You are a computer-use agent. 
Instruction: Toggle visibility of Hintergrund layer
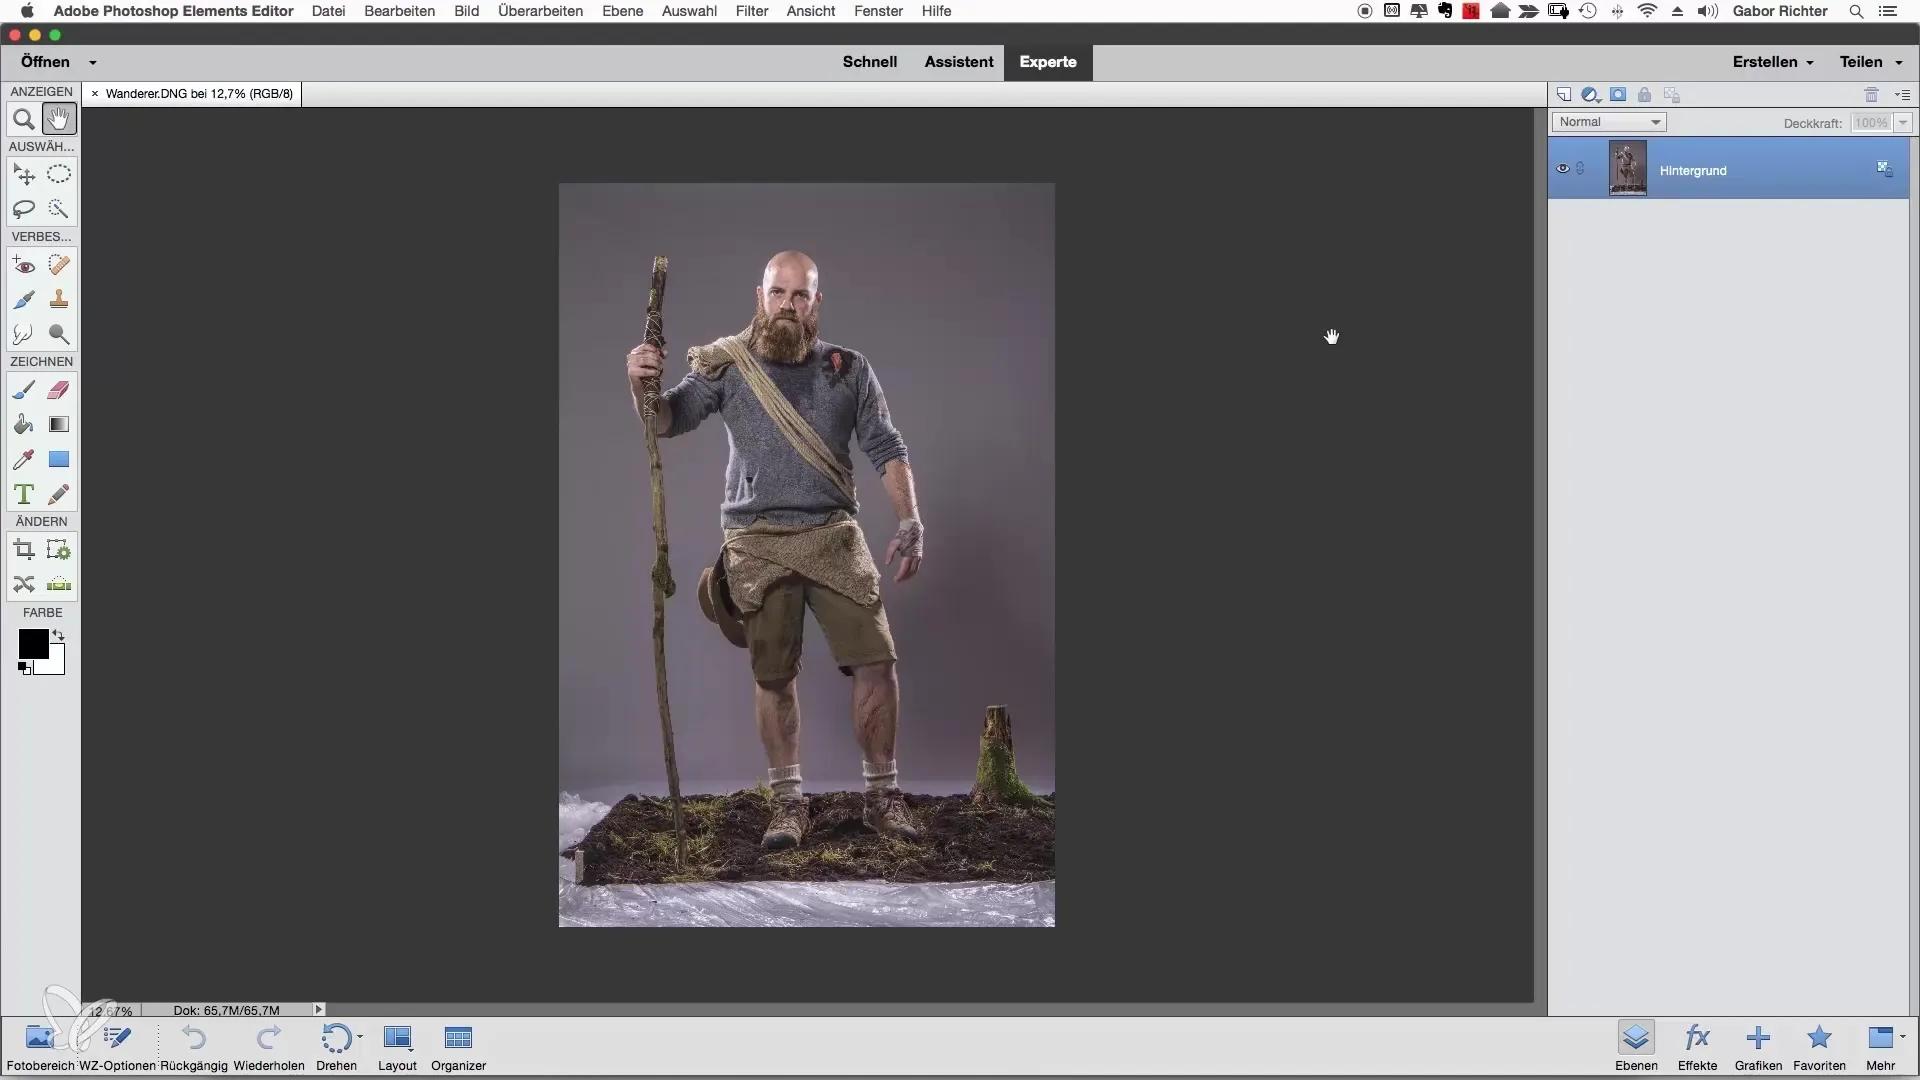pyautogui.click(x=1563, y=169)
